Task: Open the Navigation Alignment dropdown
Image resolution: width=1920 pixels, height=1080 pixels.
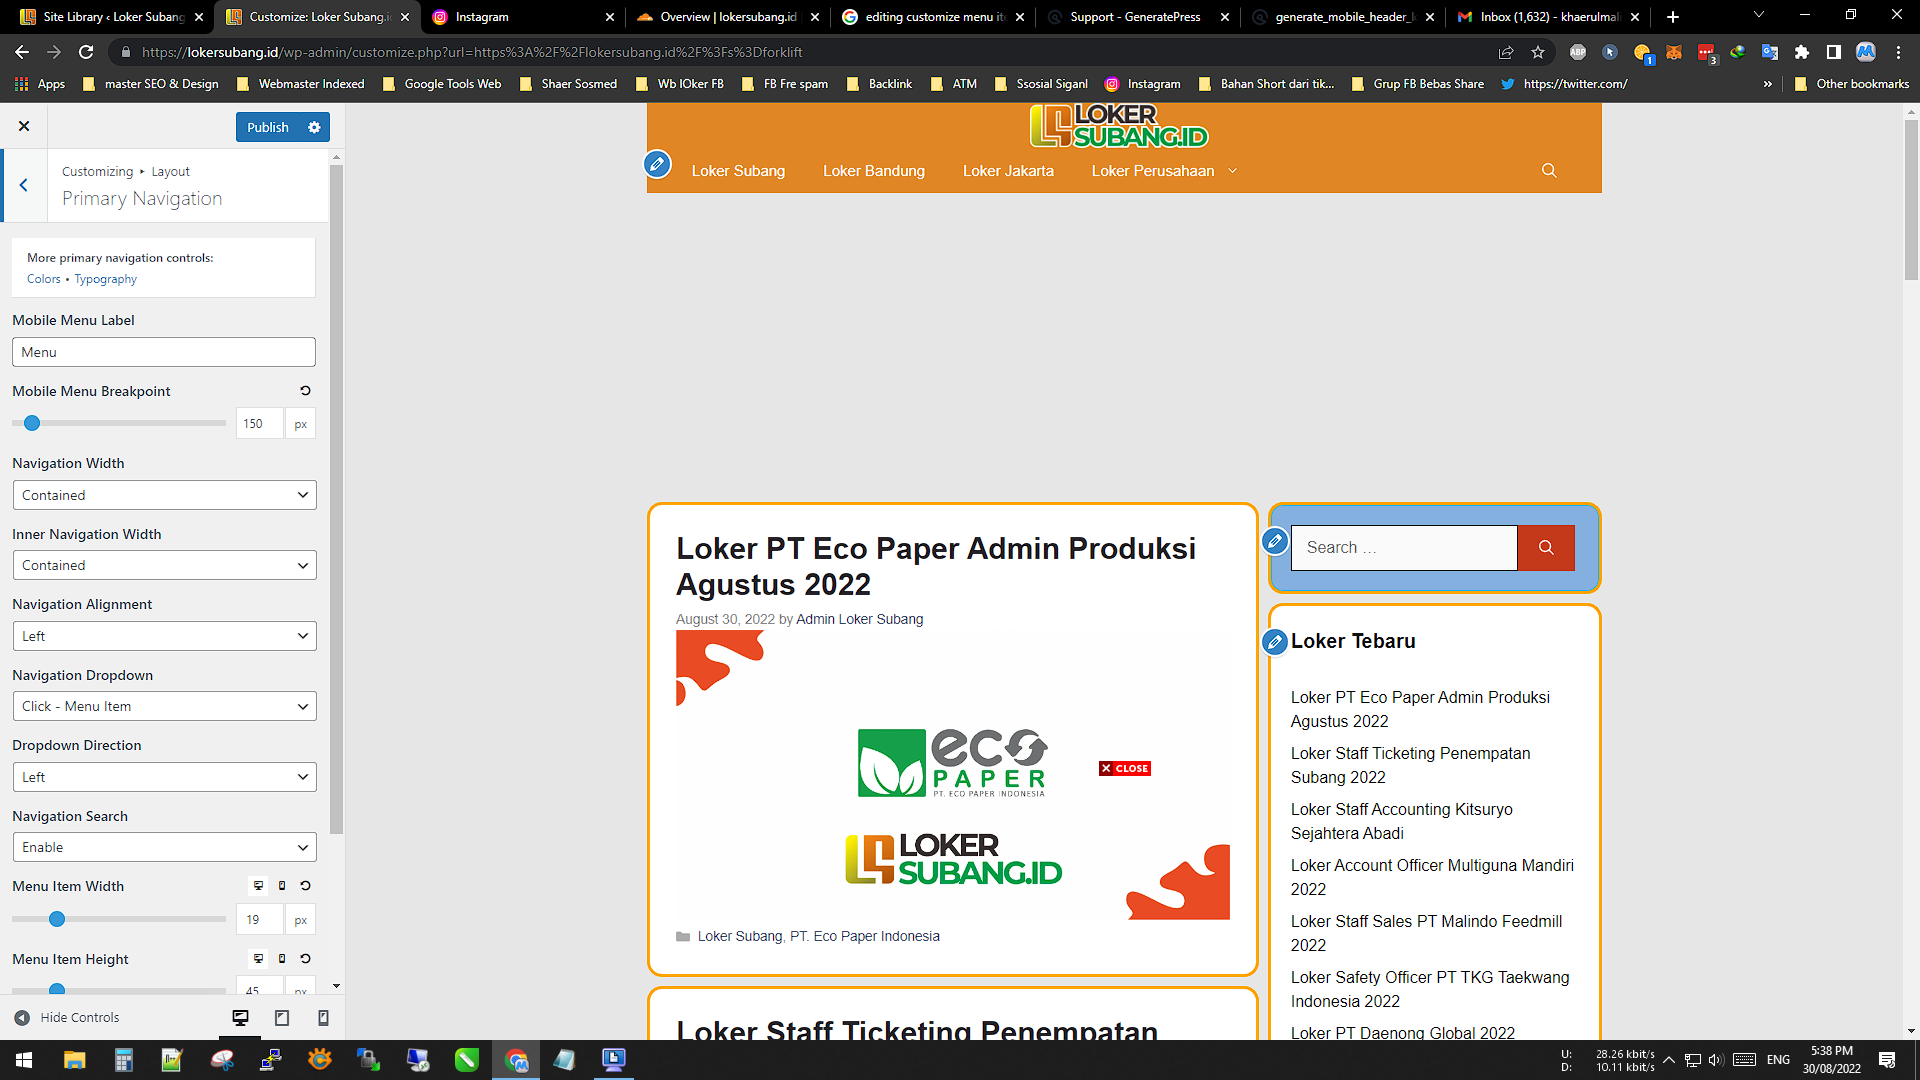Action: [x=164, y=636]
